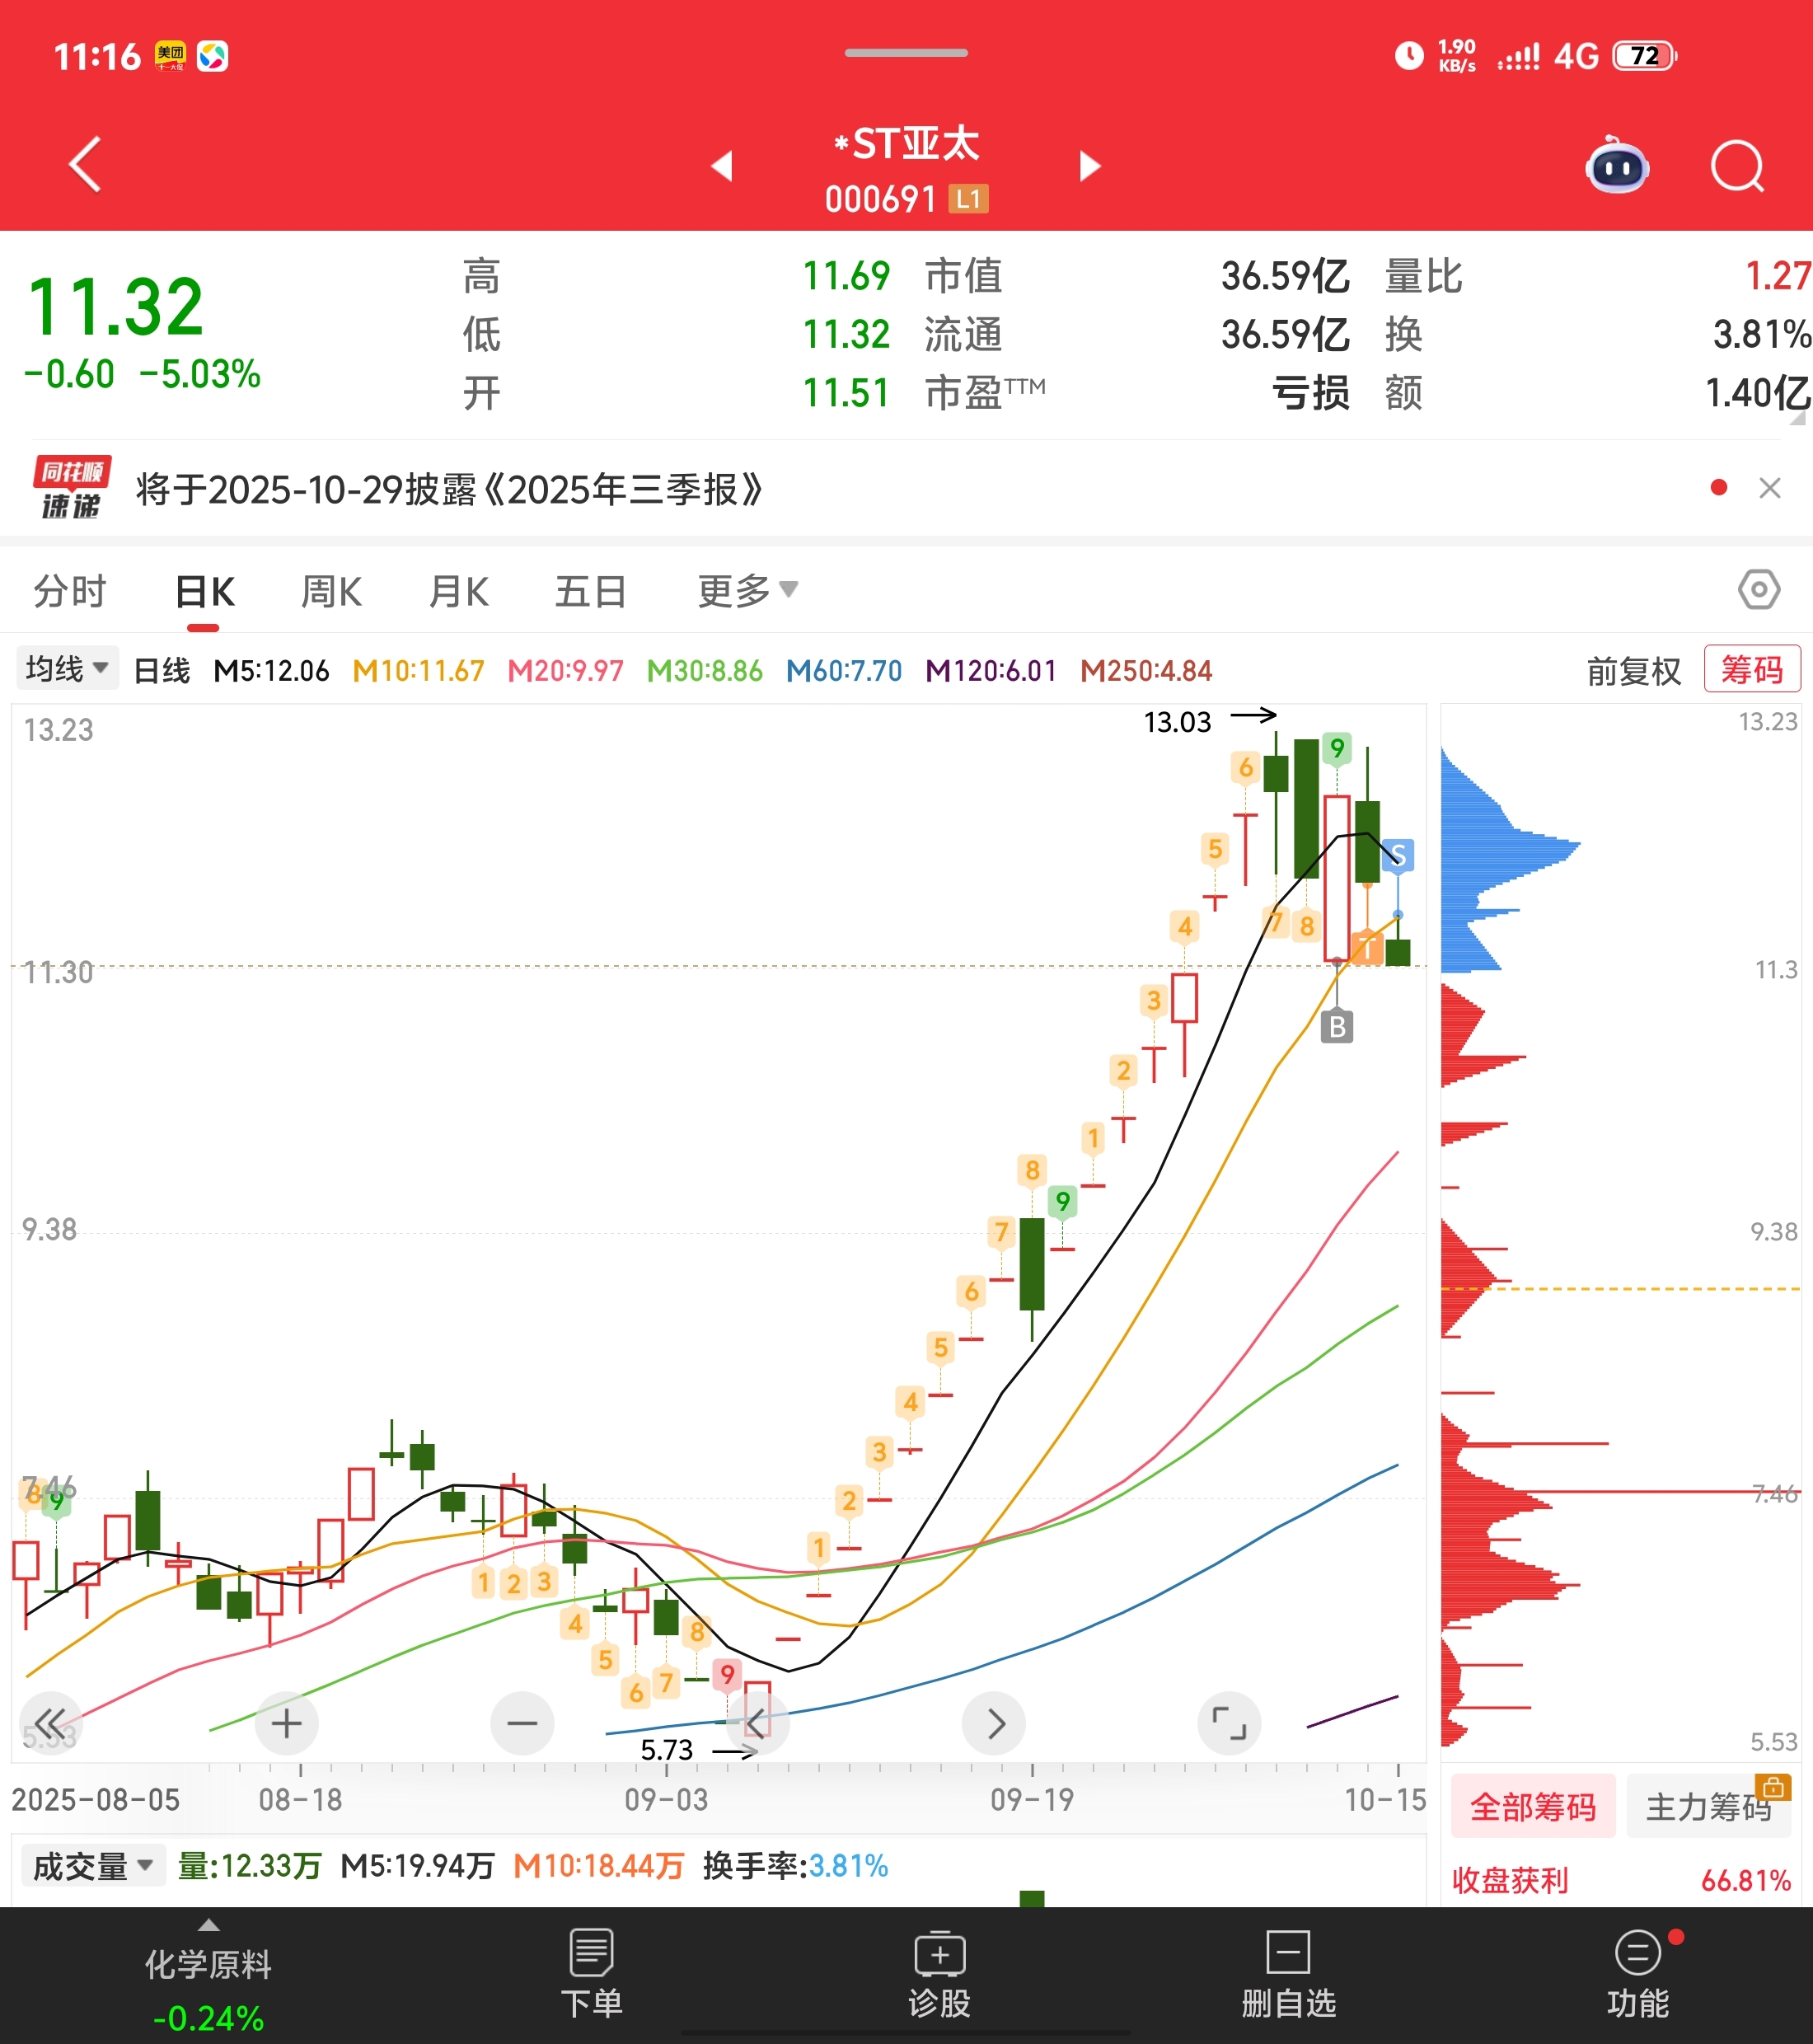Switch to next stock arrow

tap(1090, 166)
